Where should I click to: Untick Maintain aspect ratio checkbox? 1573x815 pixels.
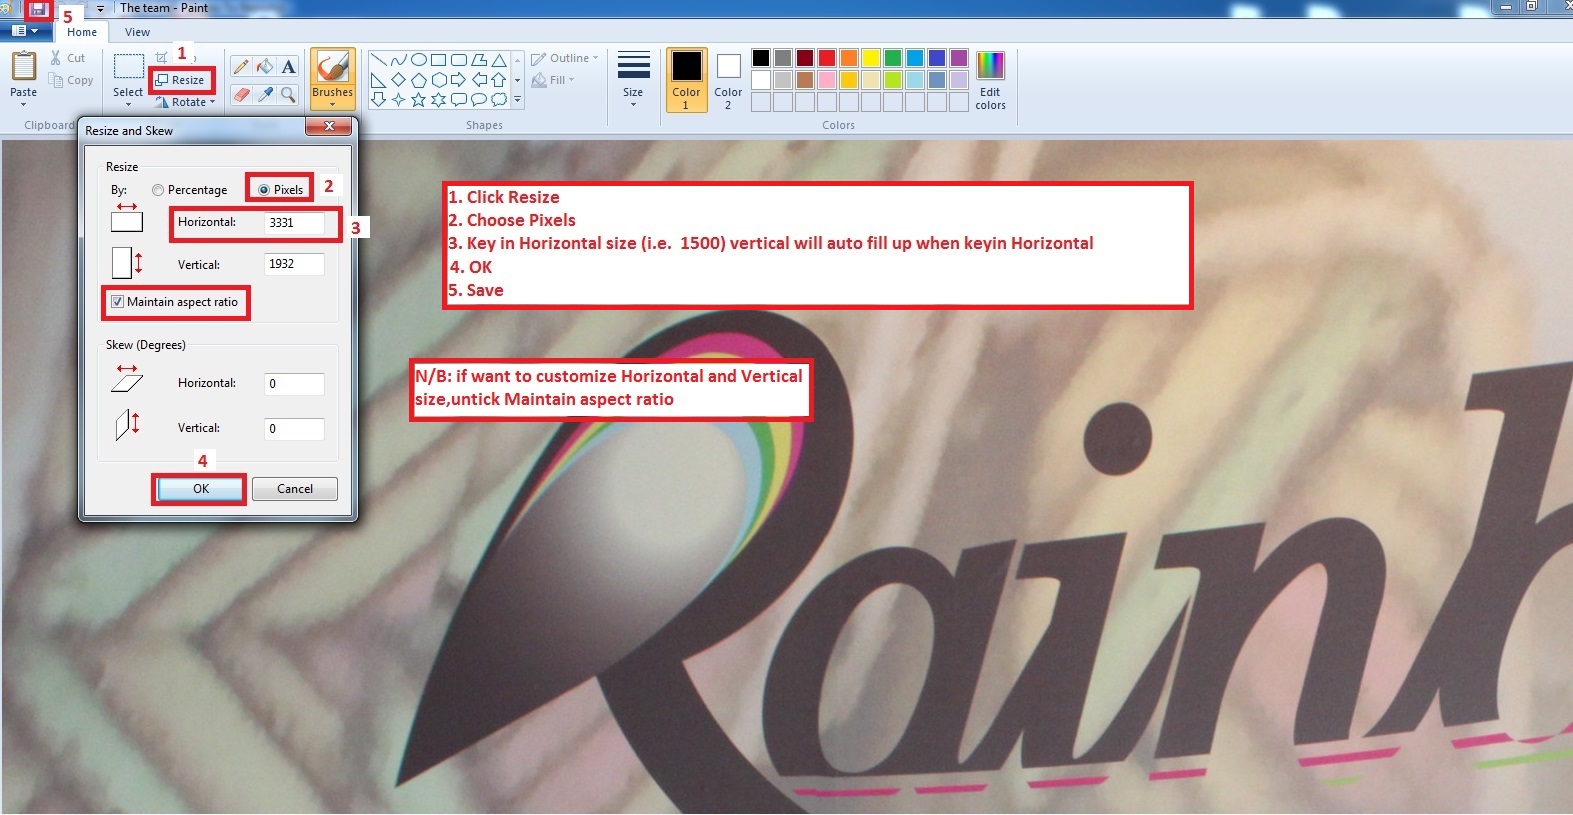tap(118, 302)
